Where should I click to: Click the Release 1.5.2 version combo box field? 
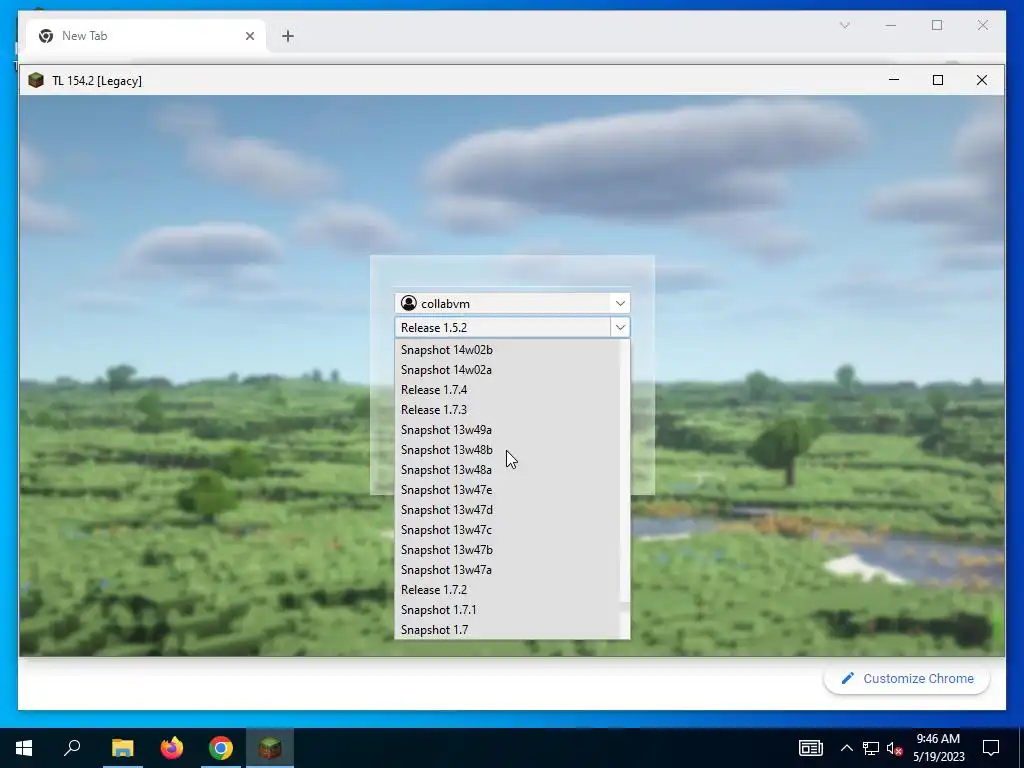[512, 327]
